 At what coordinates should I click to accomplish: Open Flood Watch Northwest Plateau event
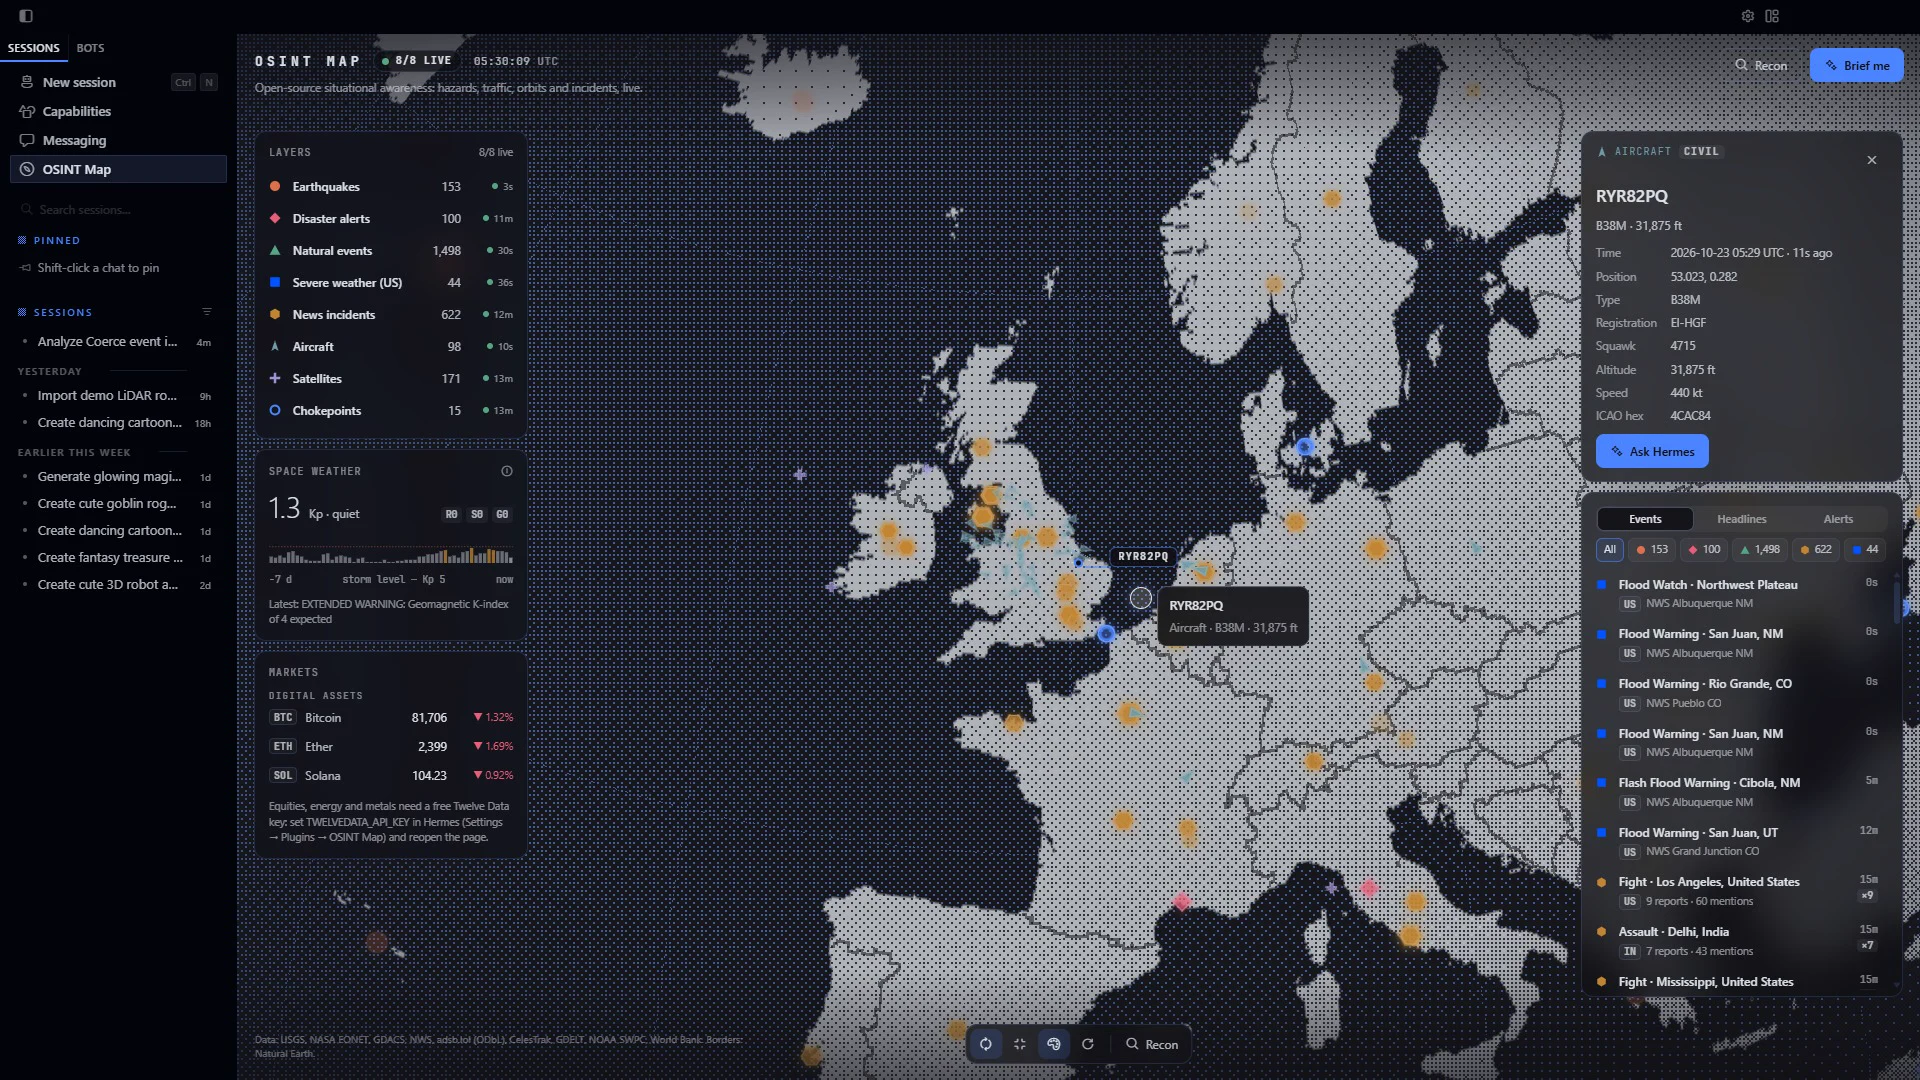pos(1737,594)
